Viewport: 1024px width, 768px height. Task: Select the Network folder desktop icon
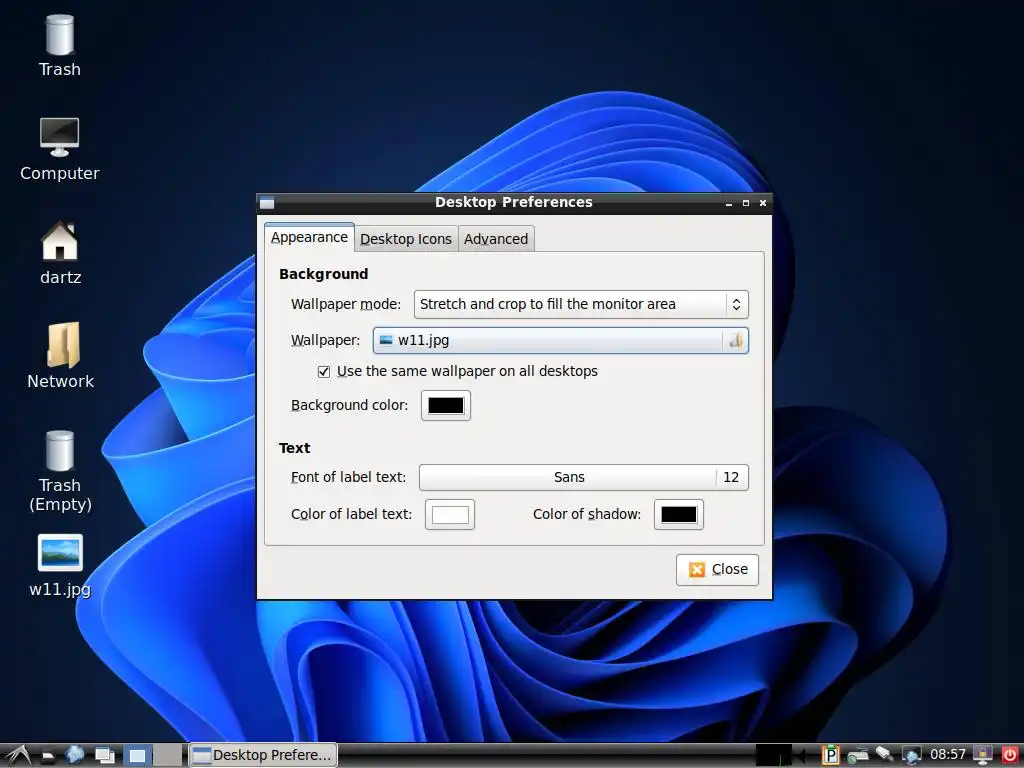point(61,357)
